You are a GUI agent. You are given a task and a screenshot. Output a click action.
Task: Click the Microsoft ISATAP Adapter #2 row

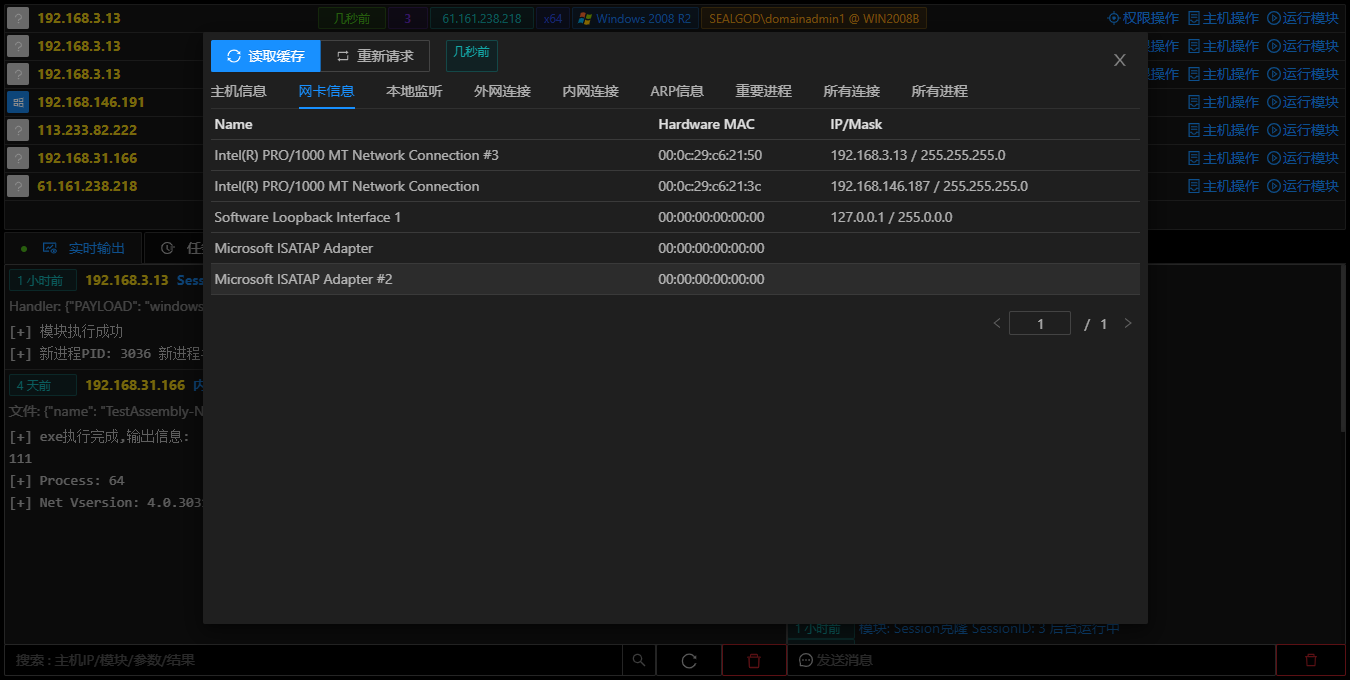pos(675,279)
